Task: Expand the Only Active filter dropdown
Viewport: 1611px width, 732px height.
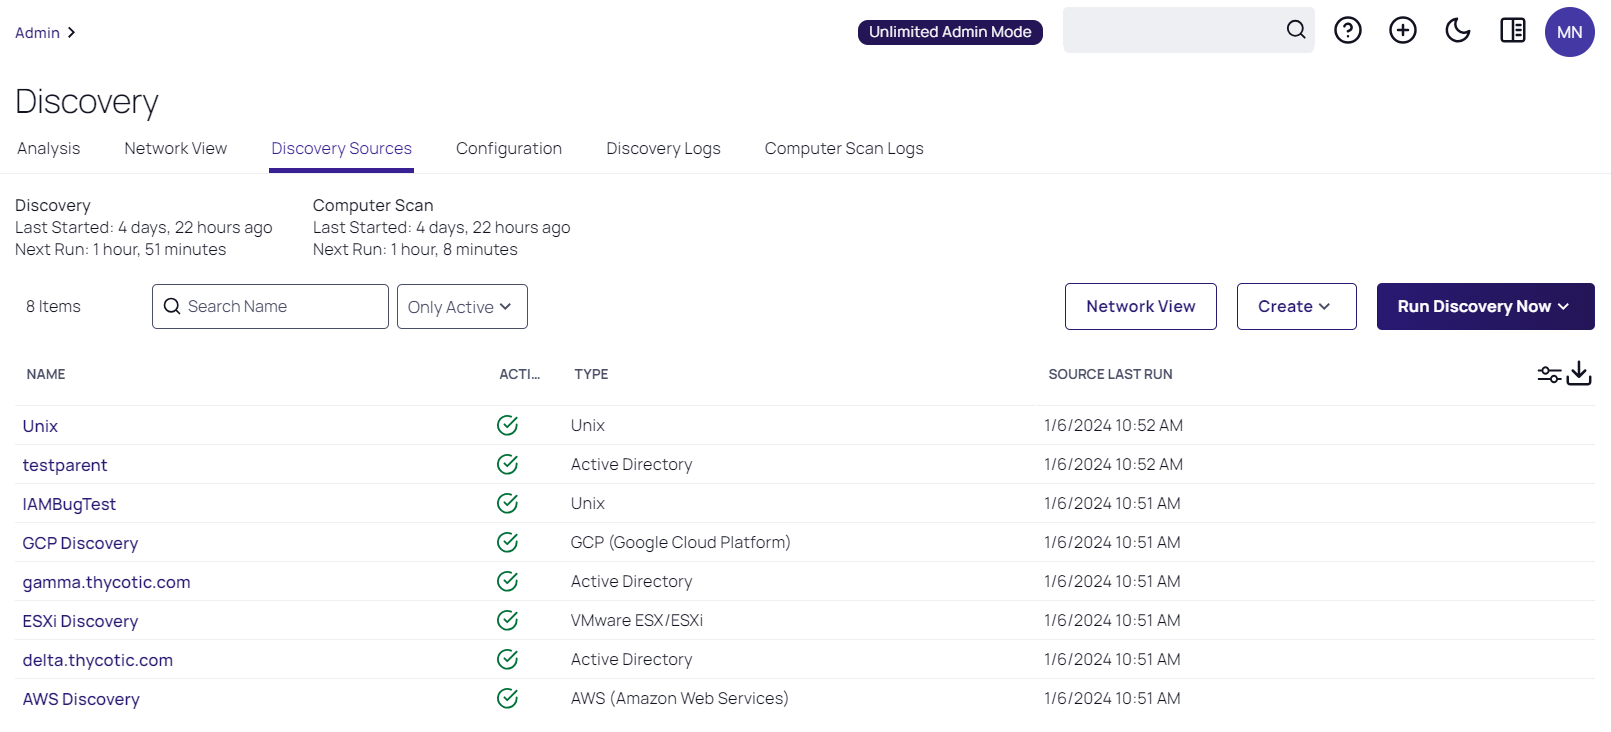Action: [462, 307]
